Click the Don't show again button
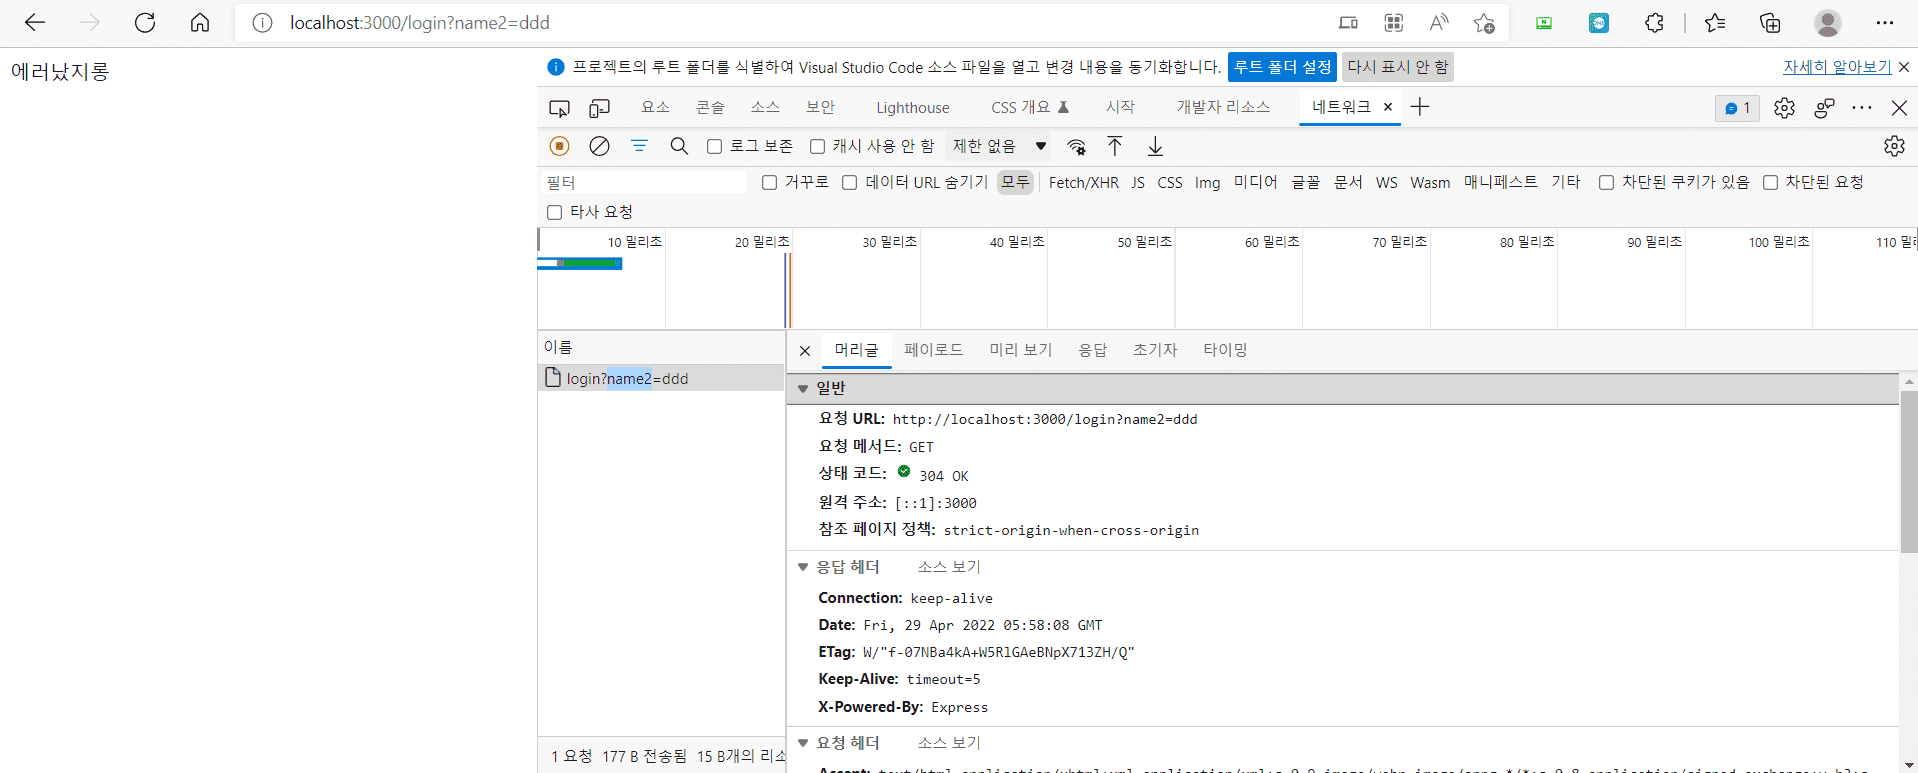Screen dimensions: 1918x773 pyautogui.click(x=1397, y=67)
